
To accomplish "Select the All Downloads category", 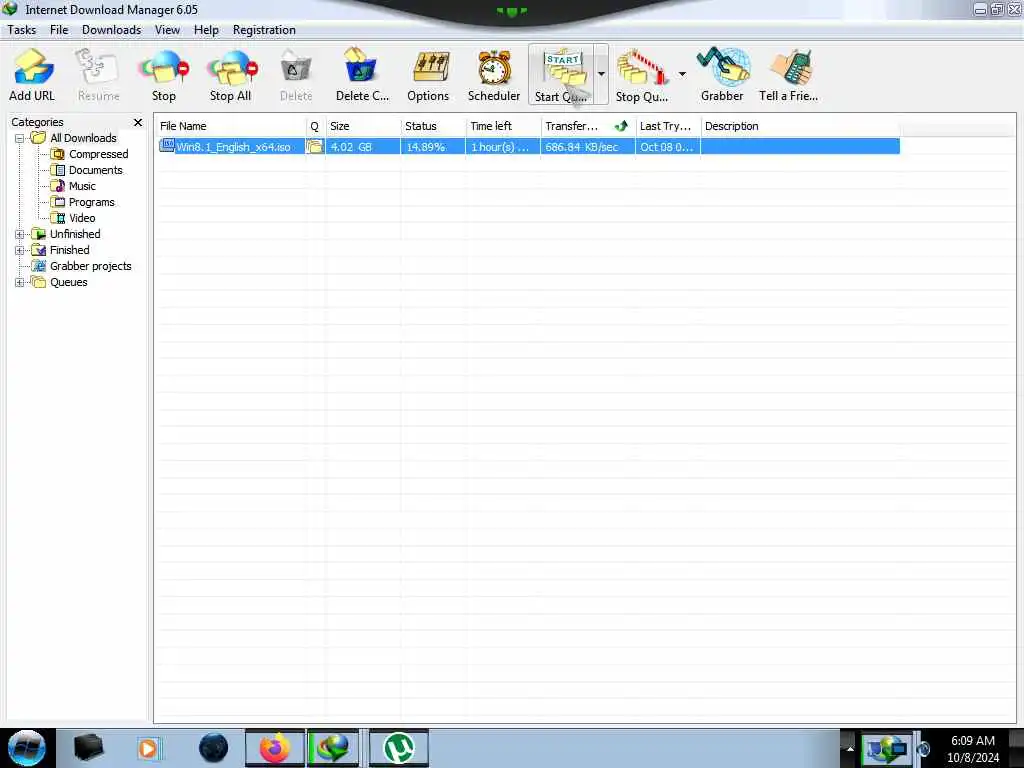I will (83, 138).
